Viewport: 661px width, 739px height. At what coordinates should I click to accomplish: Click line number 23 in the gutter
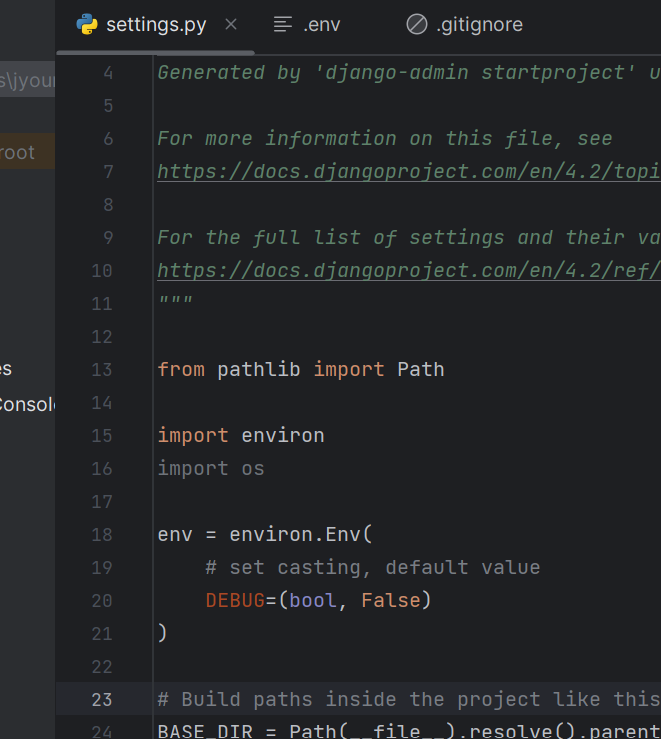tap(102, 700)
